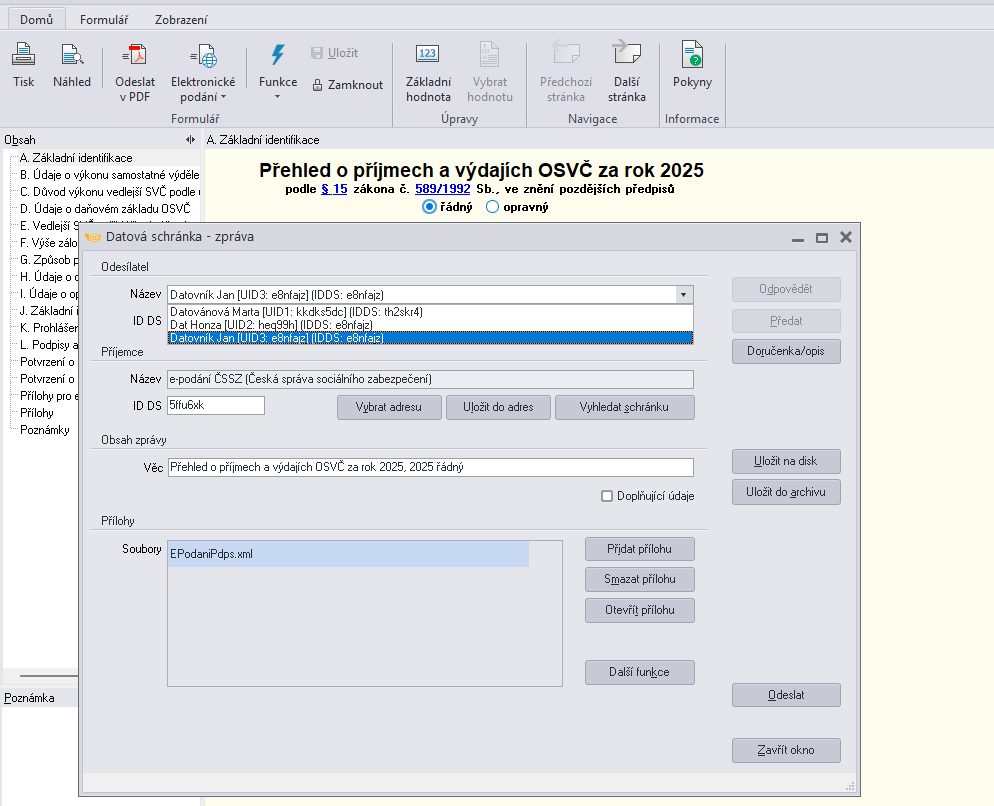
Task: Open Náhled print preview
Action: (72, 56)
